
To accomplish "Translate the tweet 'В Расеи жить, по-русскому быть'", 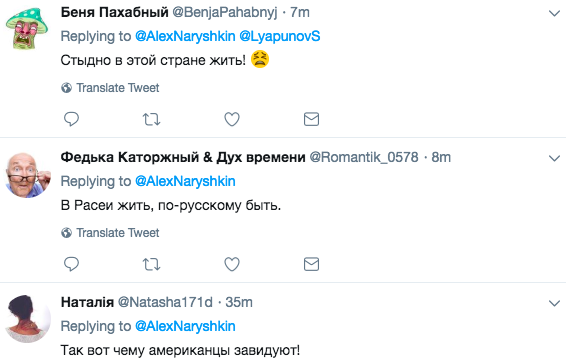I will [110, 233].
